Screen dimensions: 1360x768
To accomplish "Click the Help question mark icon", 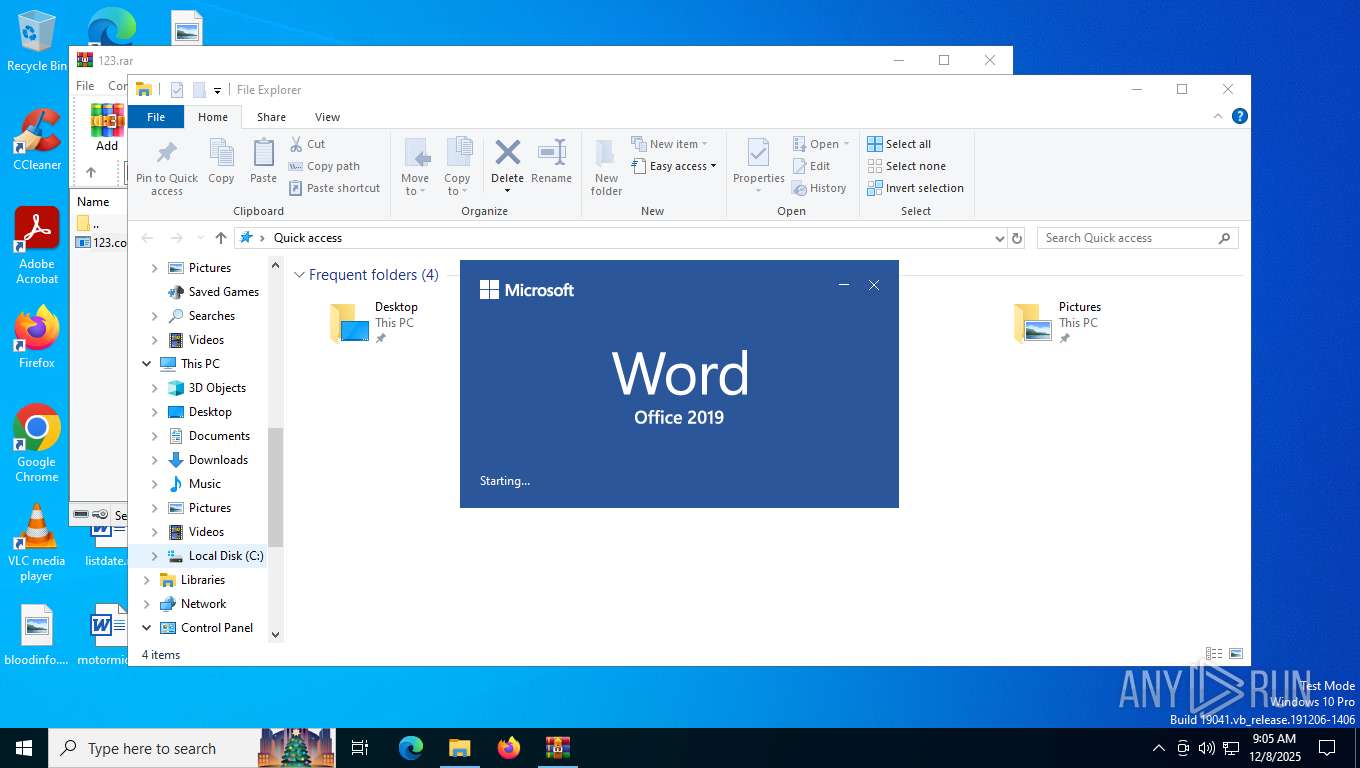I will pos(1240,116).
